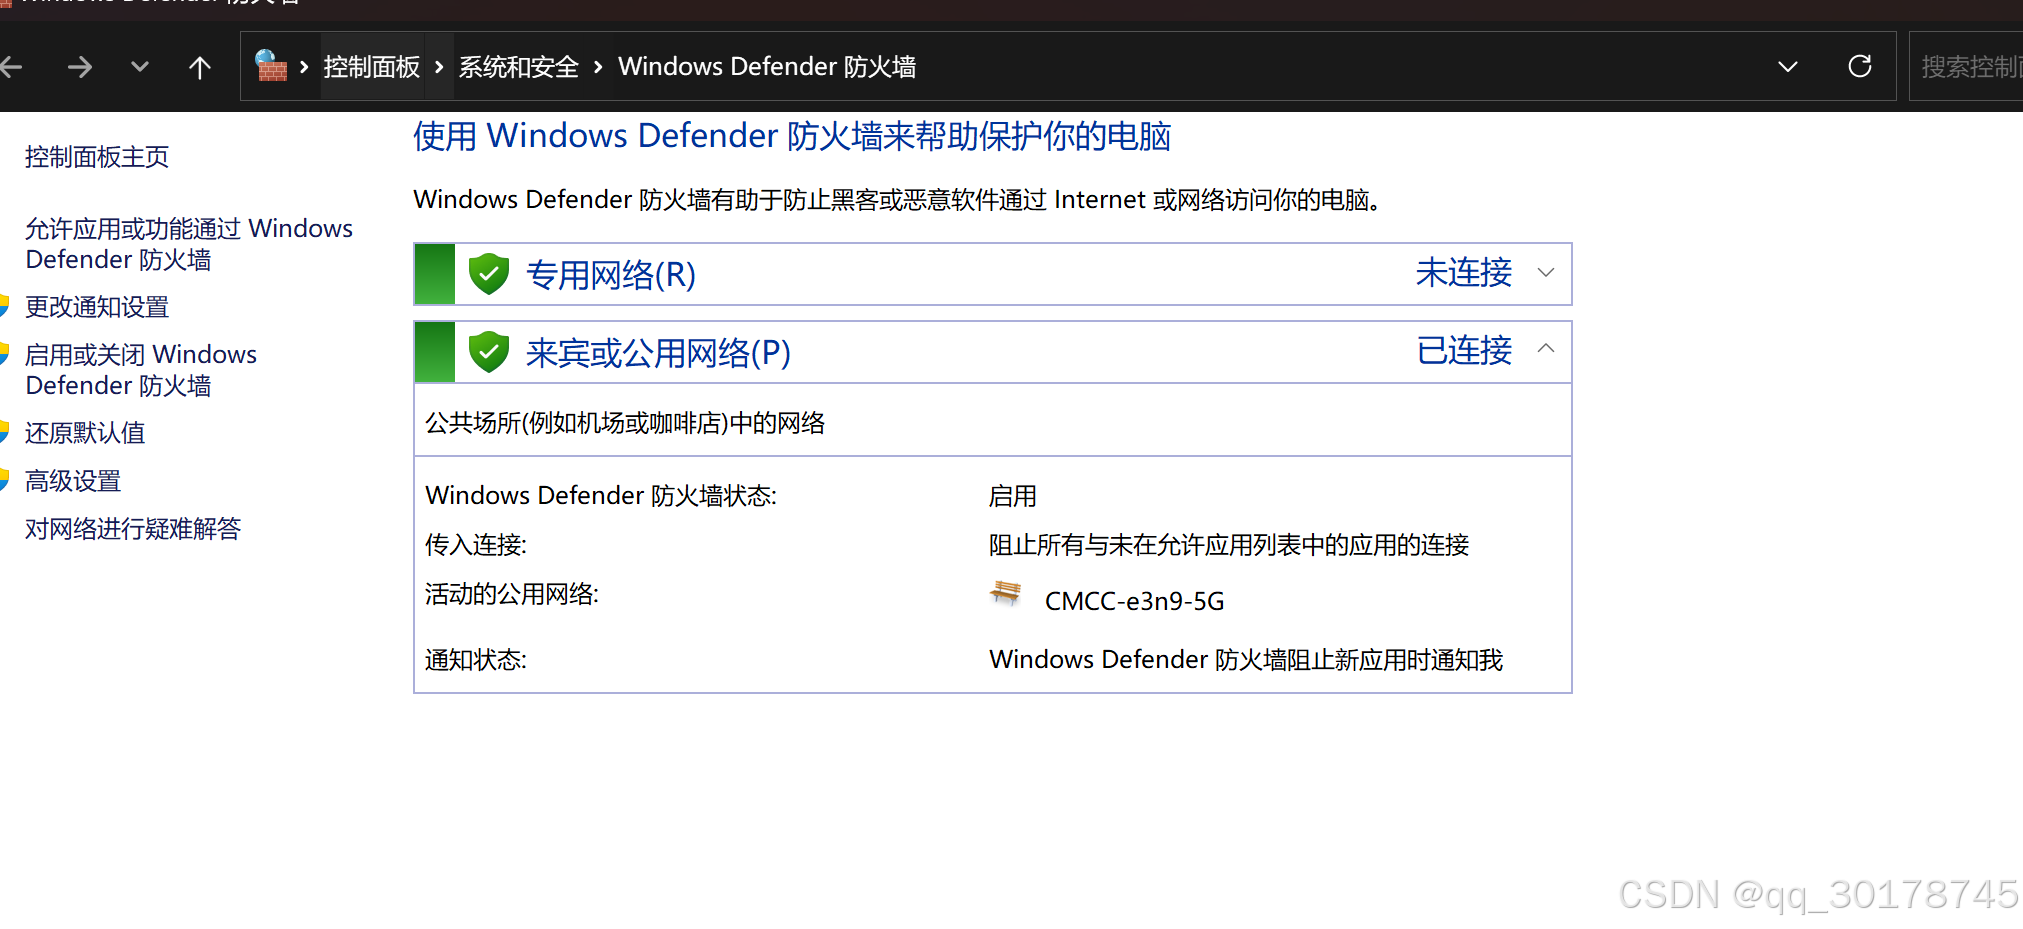Click the page title 使用 Windows Defender 防火墙来帮助保护你的电脑
The height and width of the screenshot is (929, 2023).
[792, 136]
